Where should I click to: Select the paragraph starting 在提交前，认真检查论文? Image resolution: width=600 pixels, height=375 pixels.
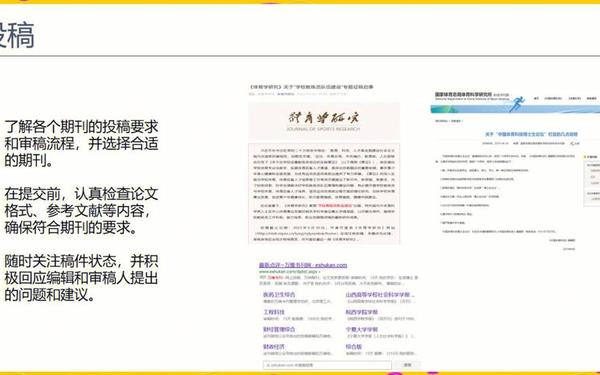(x=81, y=210)
